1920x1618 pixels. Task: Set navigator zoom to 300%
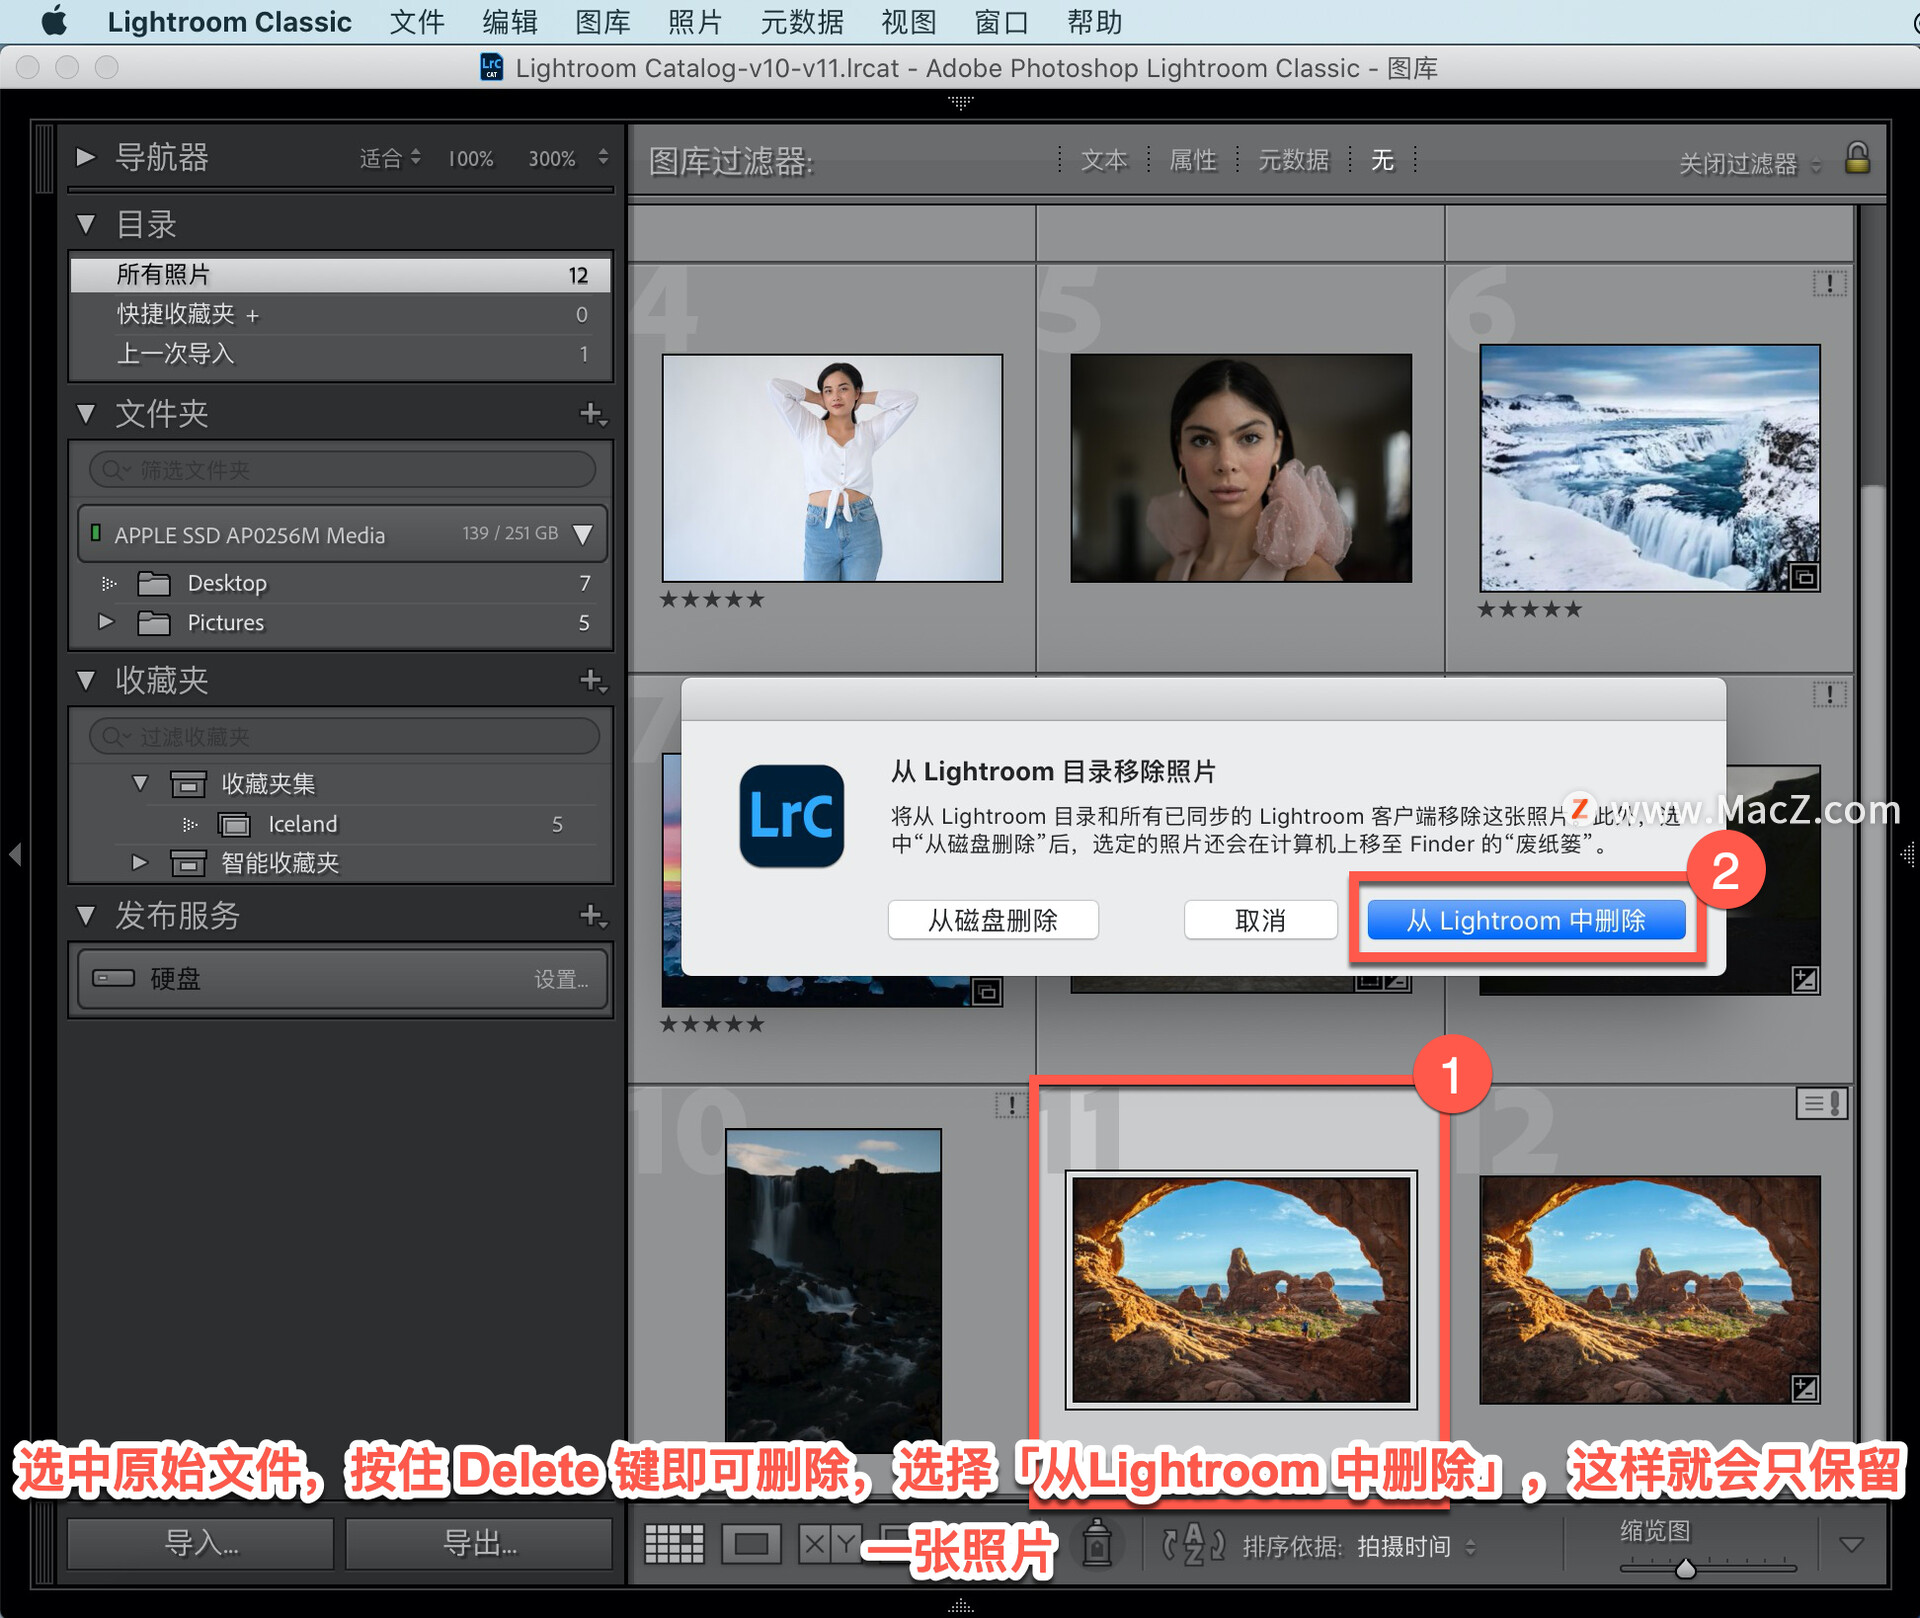(551, 158)
